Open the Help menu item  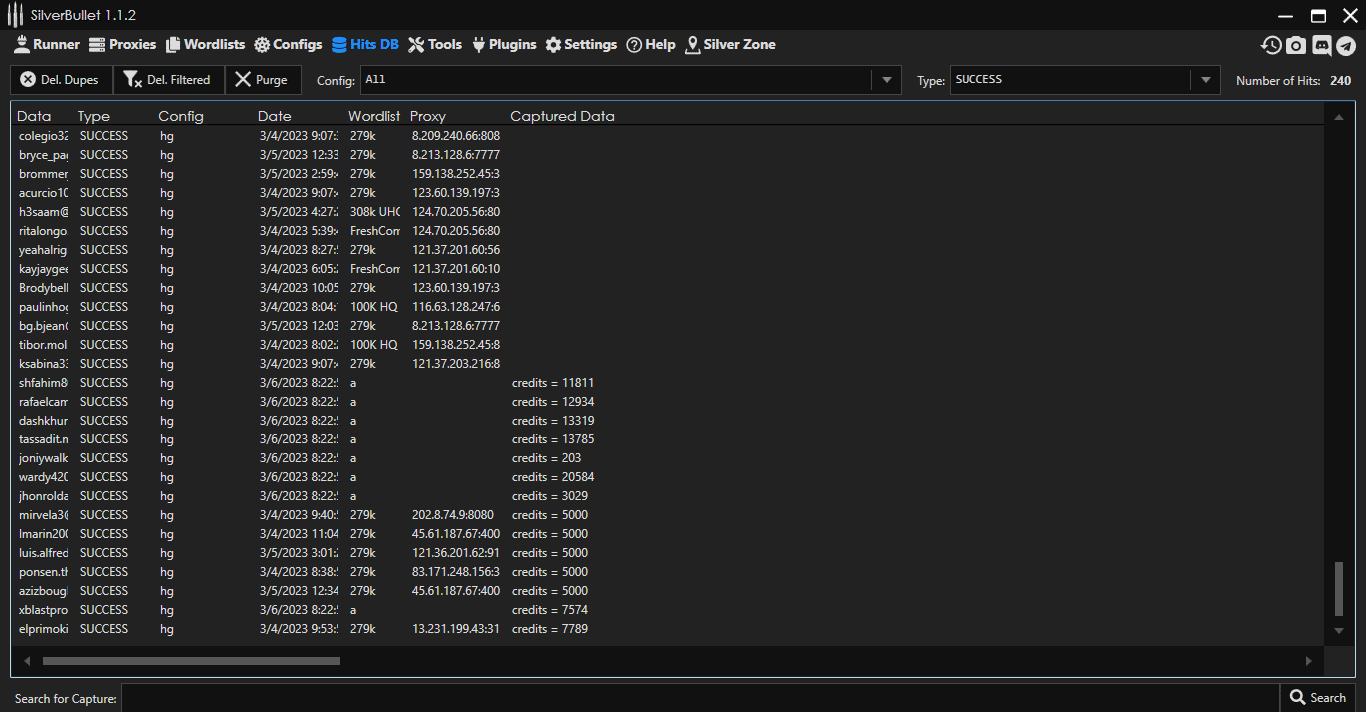(651, 45)
